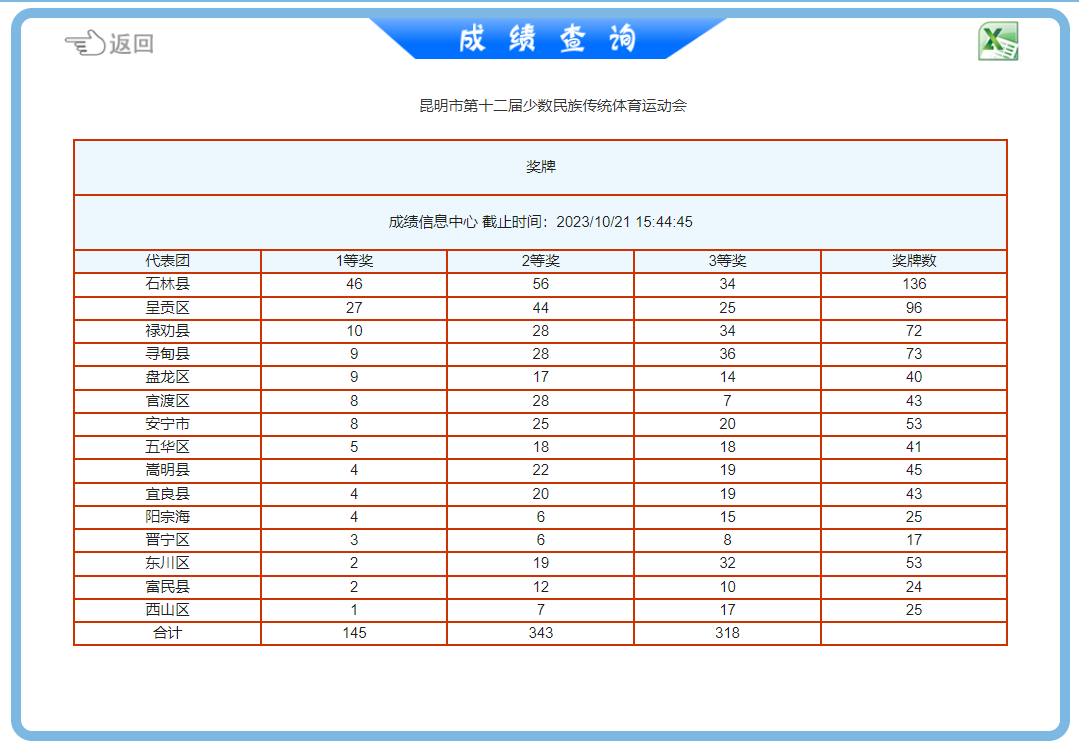
Task: Select the 代表团 column header
Action: point(167,261)
